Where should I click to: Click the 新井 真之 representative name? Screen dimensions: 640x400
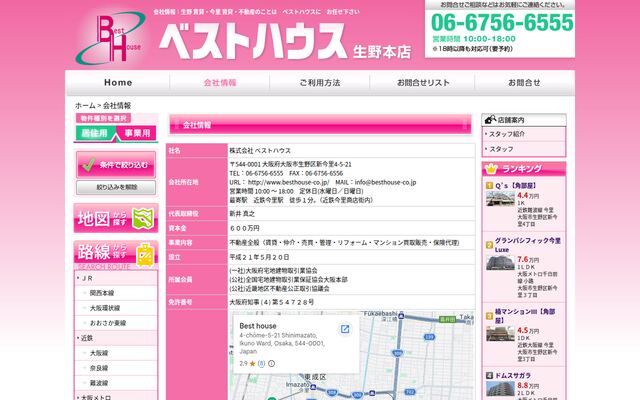tap(242, 213)
